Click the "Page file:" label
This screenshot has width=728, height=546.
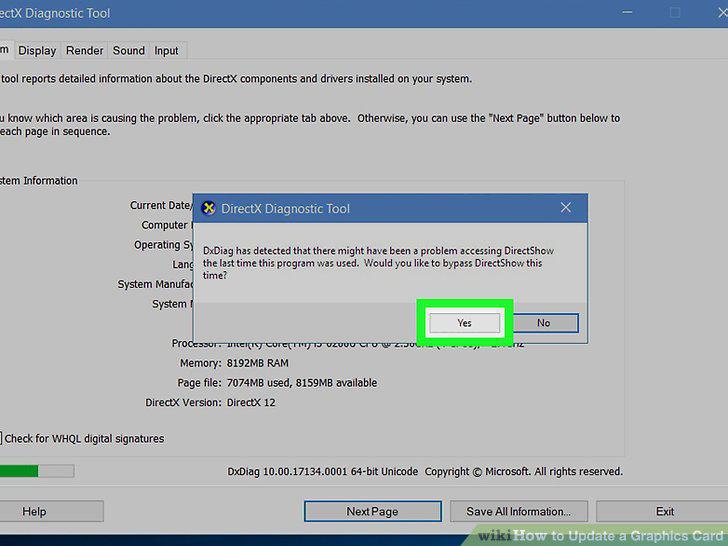point(199,383)
